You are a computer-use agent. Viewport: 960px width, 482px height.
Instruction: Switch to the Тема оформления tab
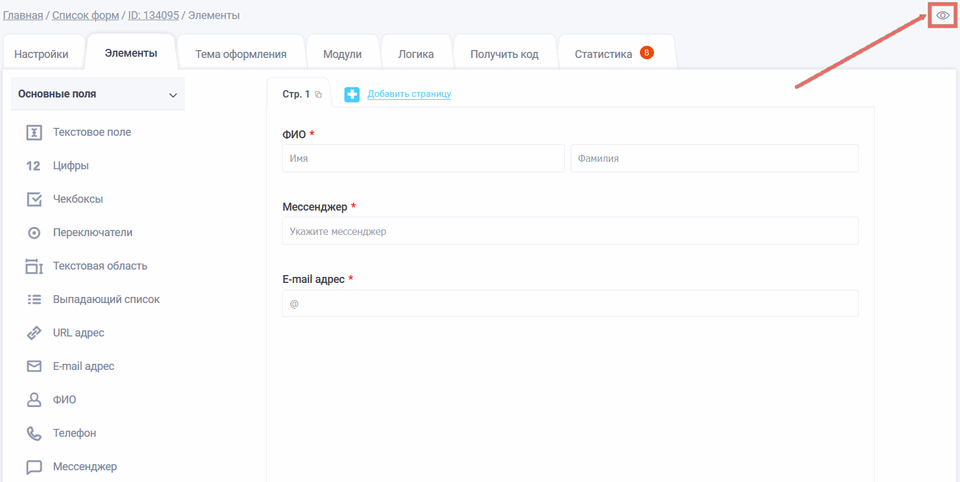(241, 54)
